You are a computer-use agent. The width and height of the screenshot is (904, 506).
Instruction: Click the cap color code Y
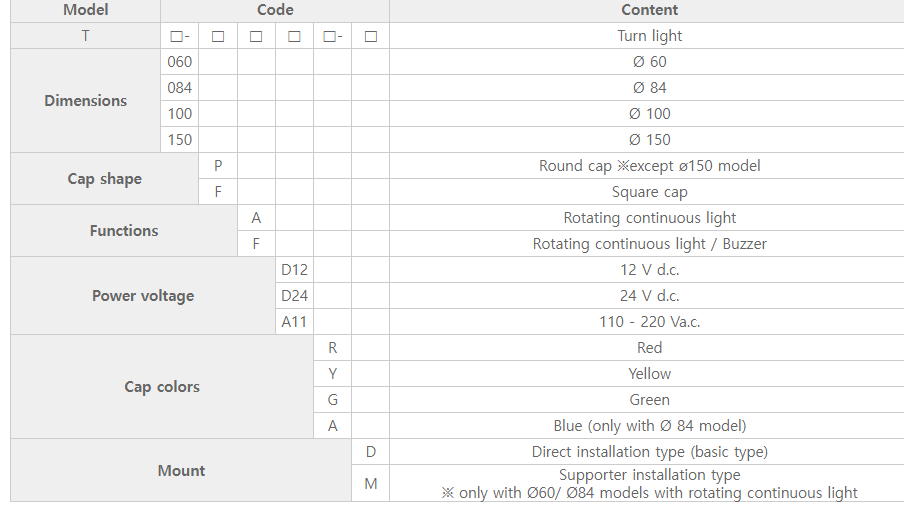pos(333,373)
